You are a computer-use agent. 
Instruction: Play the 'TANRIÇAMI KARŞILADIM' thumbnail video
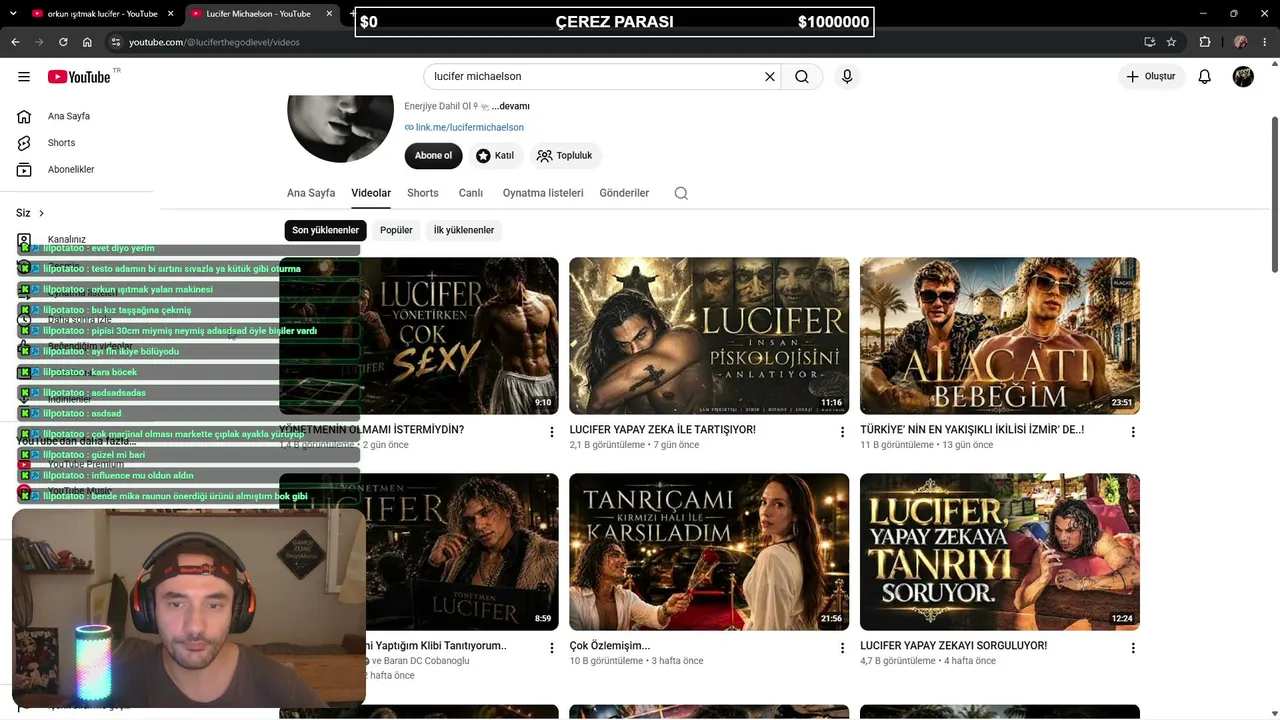[x=710, y=552]
